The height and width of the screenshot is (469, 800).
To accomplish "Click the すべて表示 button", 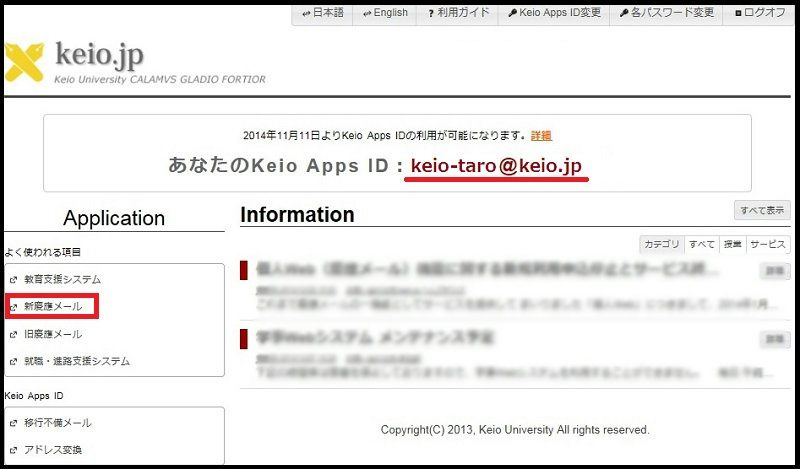I will [x=762, y=210].
